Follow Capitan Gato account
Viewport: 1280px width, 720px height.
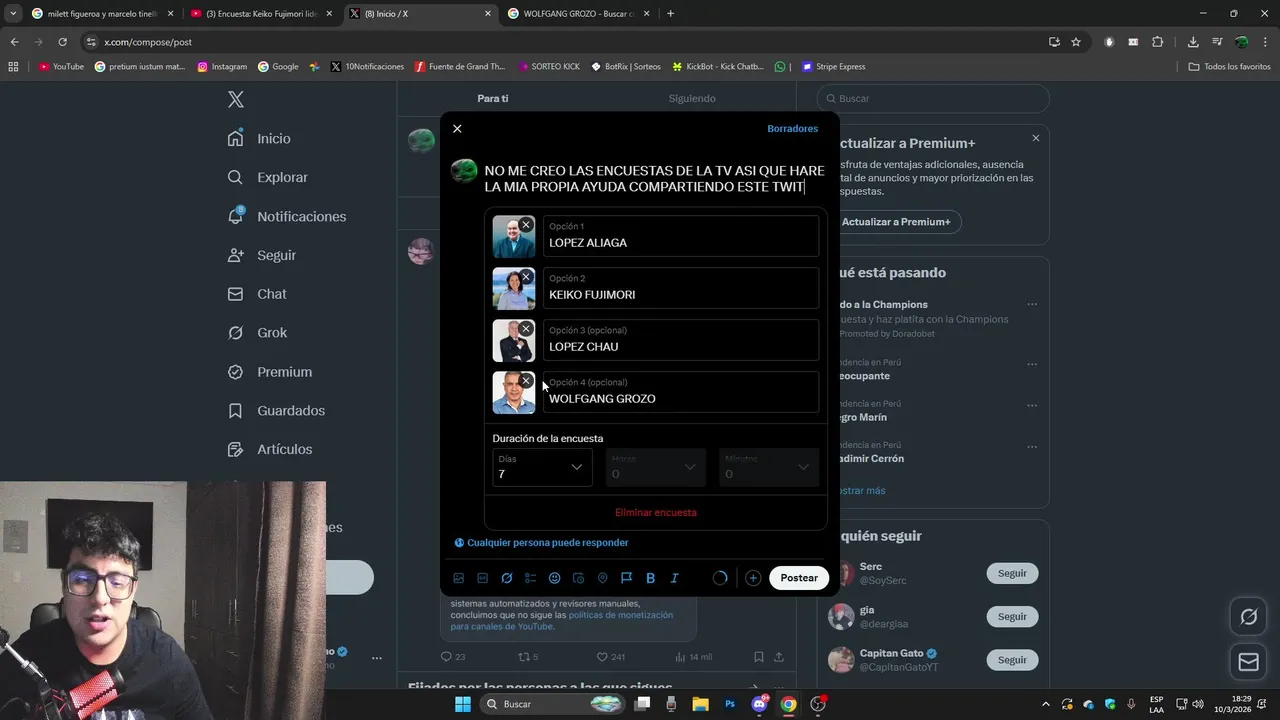1012,660
